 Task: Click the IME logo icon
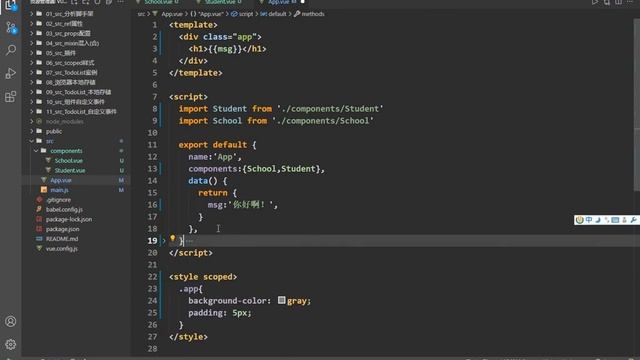pyautogui.click(x=580, y=220)
